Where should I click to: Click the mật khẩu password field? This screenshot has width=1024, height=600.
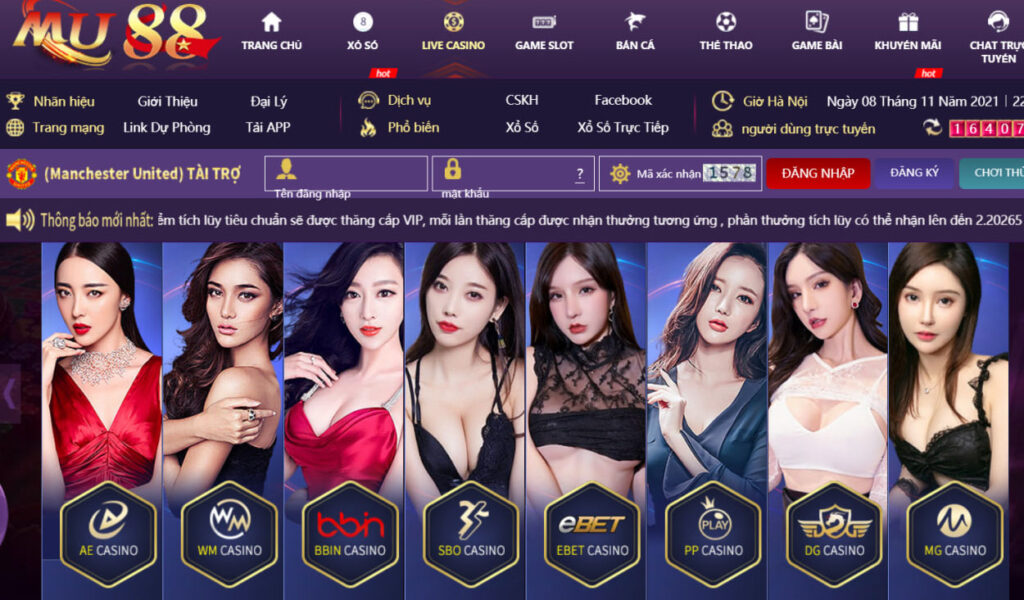(x=513, y=173)
